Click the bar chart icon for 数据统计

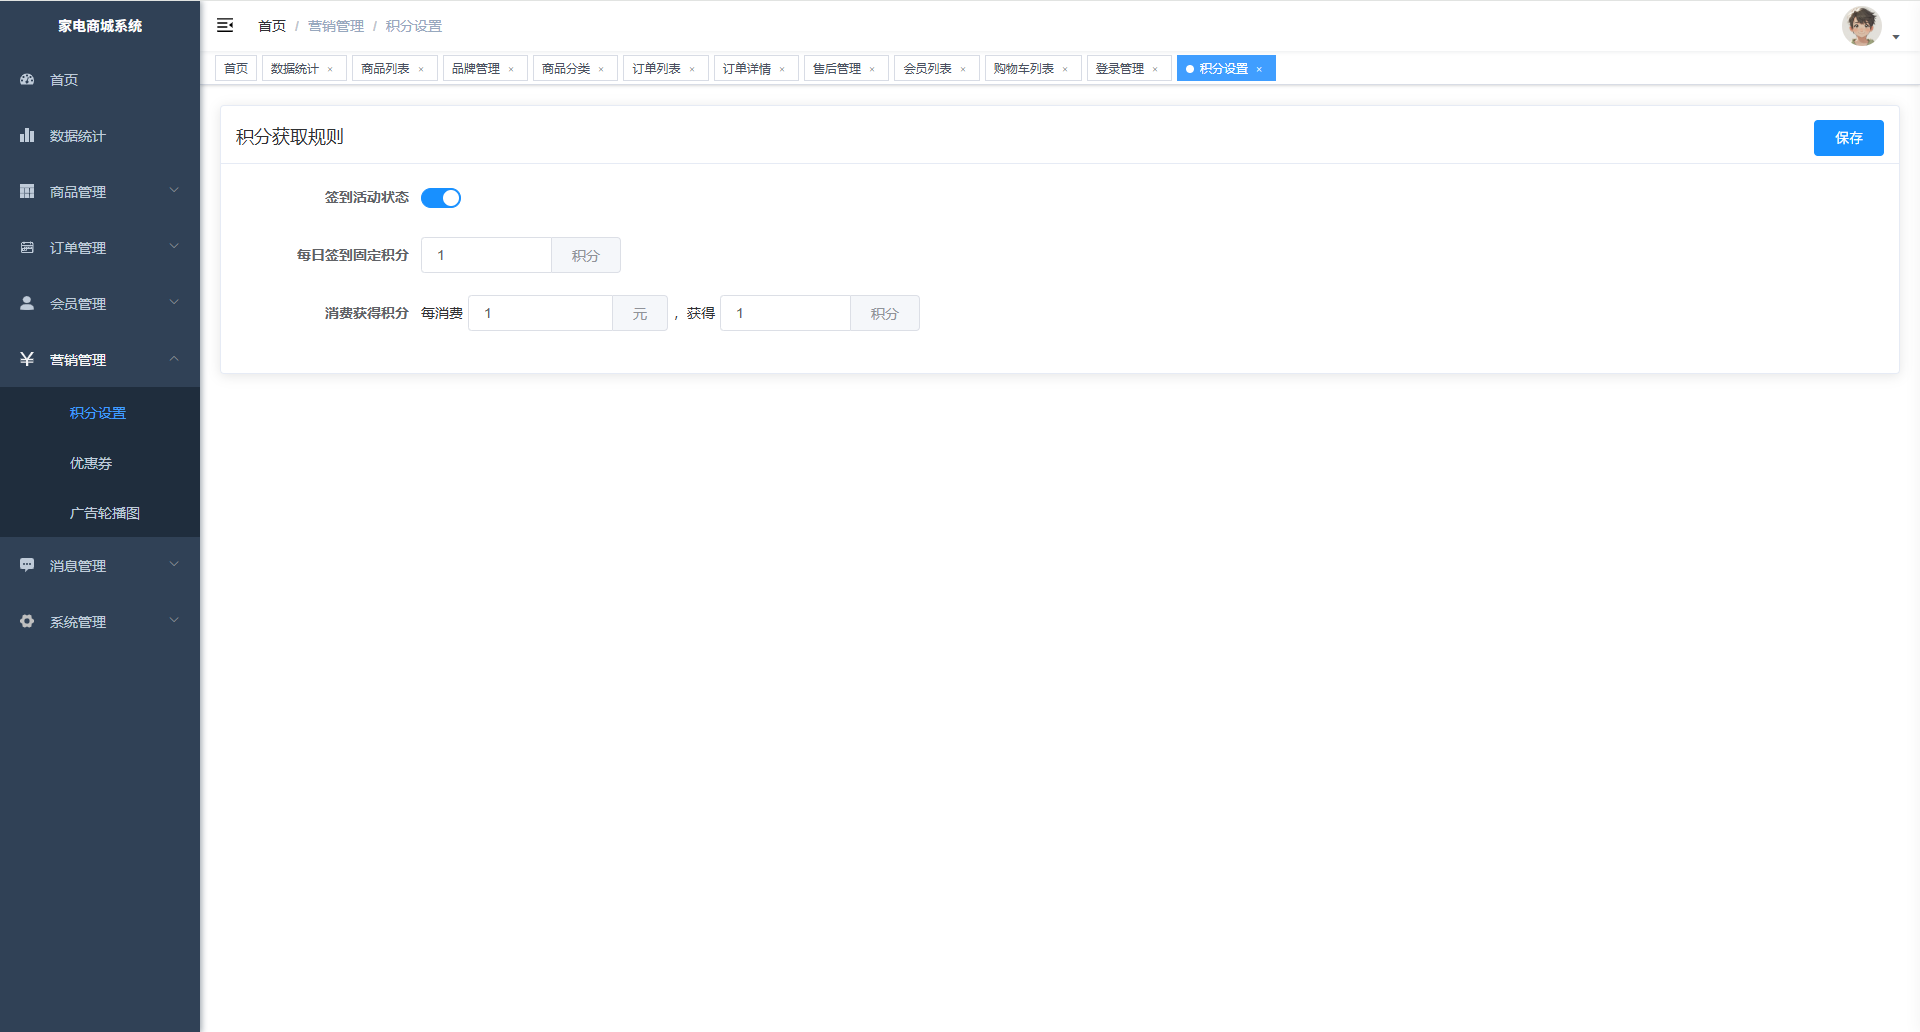click(x=27, y=135)
